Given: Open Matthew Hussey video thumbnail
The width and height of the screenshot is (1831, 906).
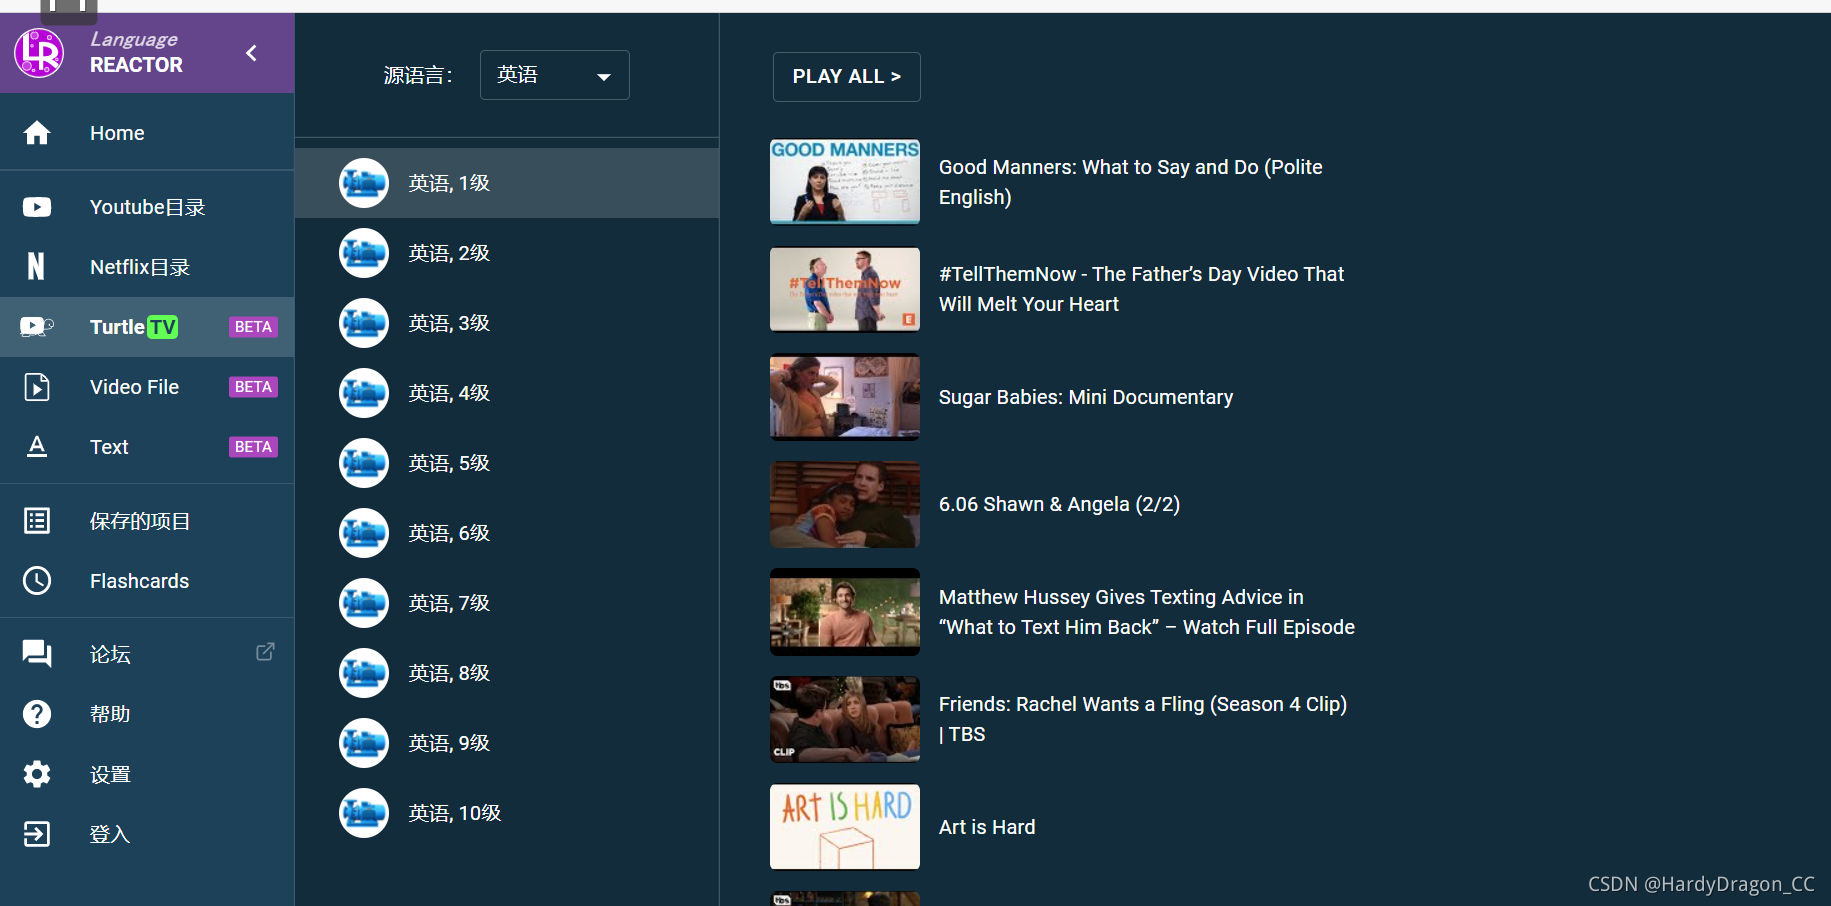Looking at the screenshot, I should coord(845,612).
